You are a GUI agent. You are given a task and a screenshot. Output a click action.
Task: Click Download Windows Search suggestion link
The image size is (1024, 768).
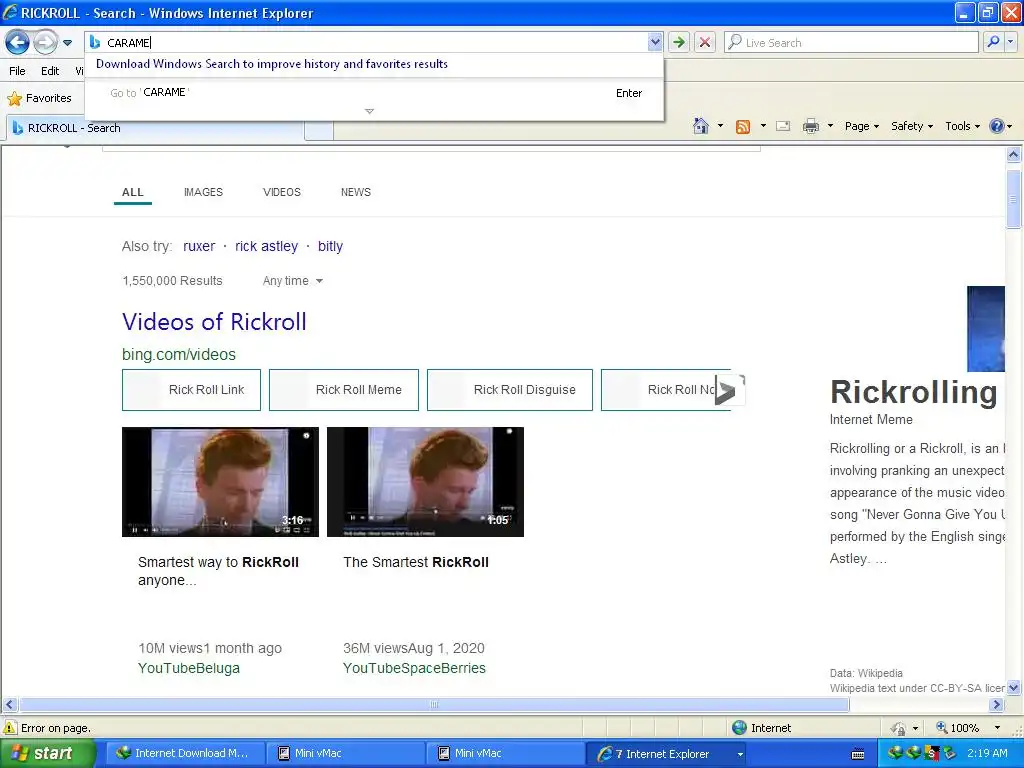coord(272,64)
